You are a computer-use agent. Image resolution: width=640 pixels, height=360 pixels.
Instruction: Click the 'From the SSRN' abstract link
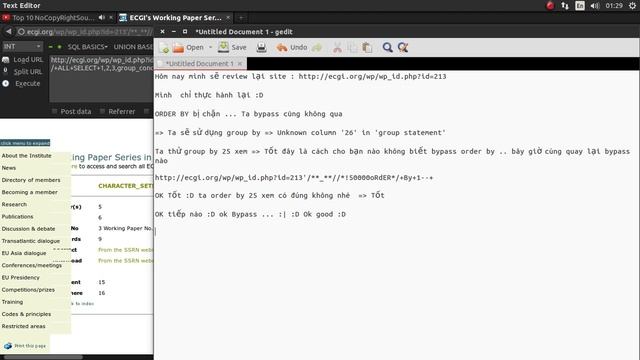pos(125,250)
